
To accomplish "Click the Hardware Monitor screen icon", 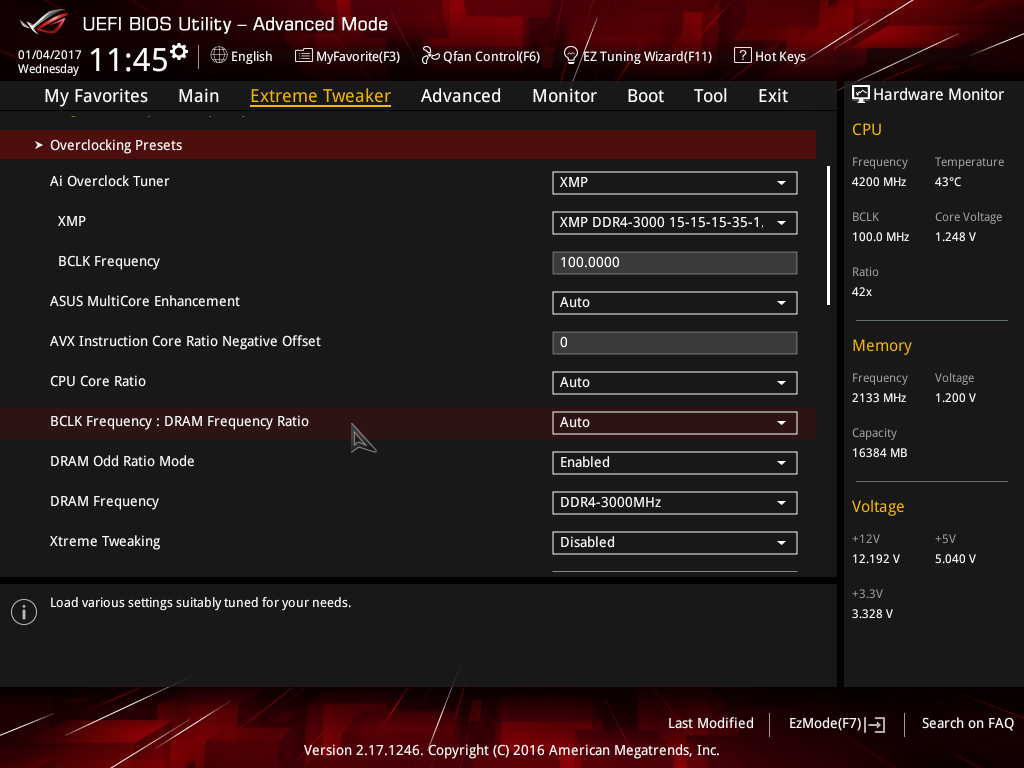I will (861, 94).
